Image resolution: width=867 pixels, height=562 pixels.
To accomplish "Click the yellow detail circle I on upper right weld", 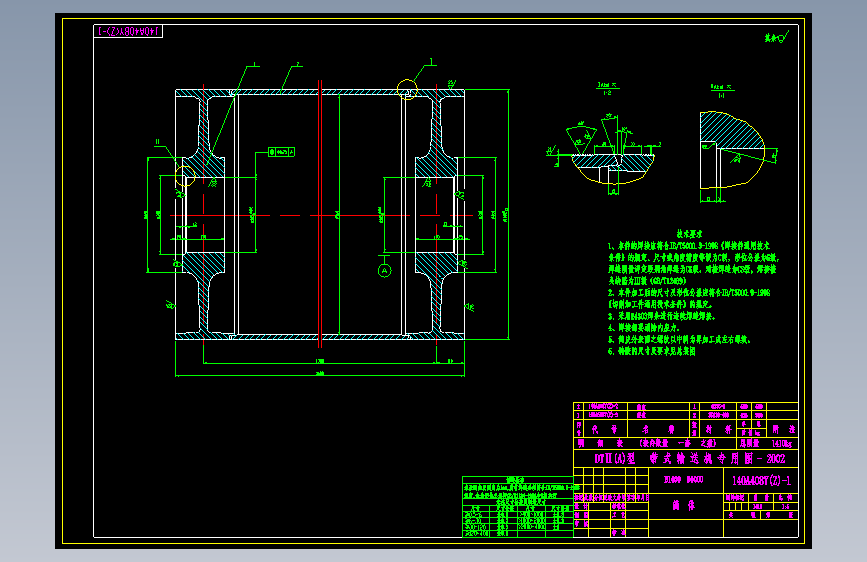I will pyautogui.click(x=407, y=90).
